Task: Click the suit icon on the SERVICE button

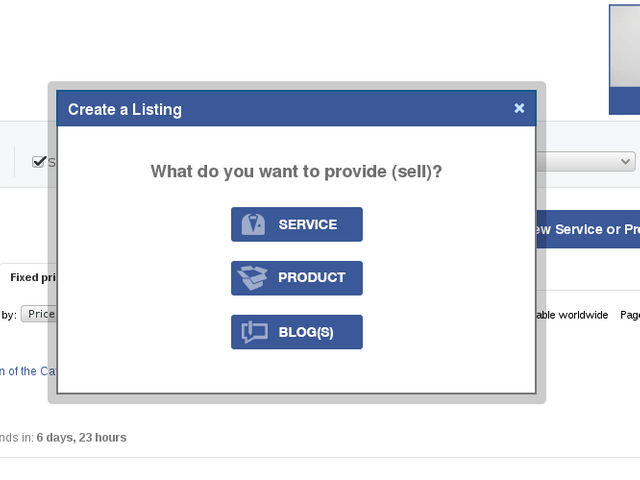Action: (254, 225)
